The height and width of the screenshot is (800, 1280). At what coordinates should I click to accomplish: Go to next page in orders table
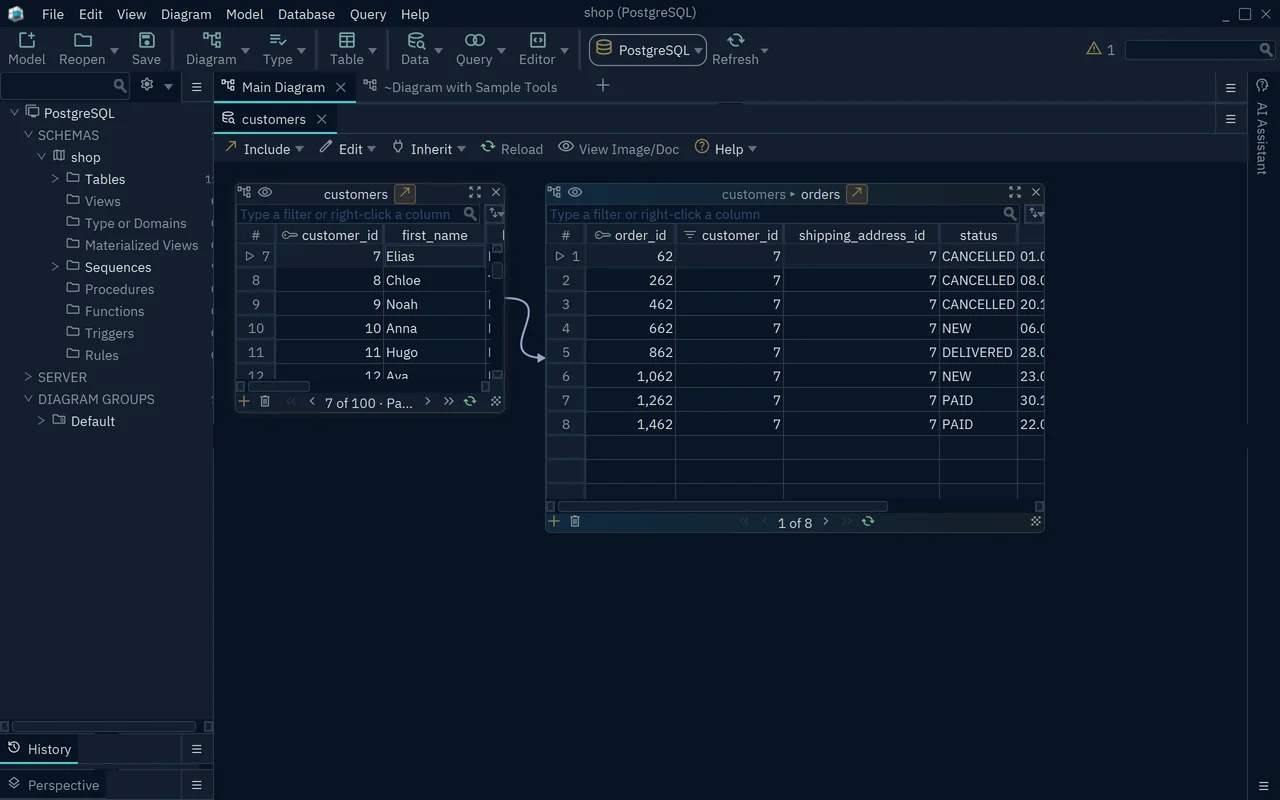[826, 521]
